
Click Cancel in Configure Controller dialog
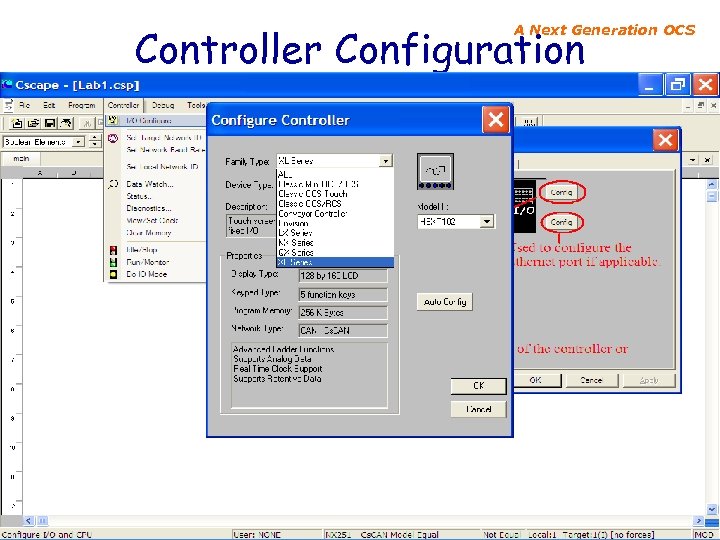[x=478, y=409]
